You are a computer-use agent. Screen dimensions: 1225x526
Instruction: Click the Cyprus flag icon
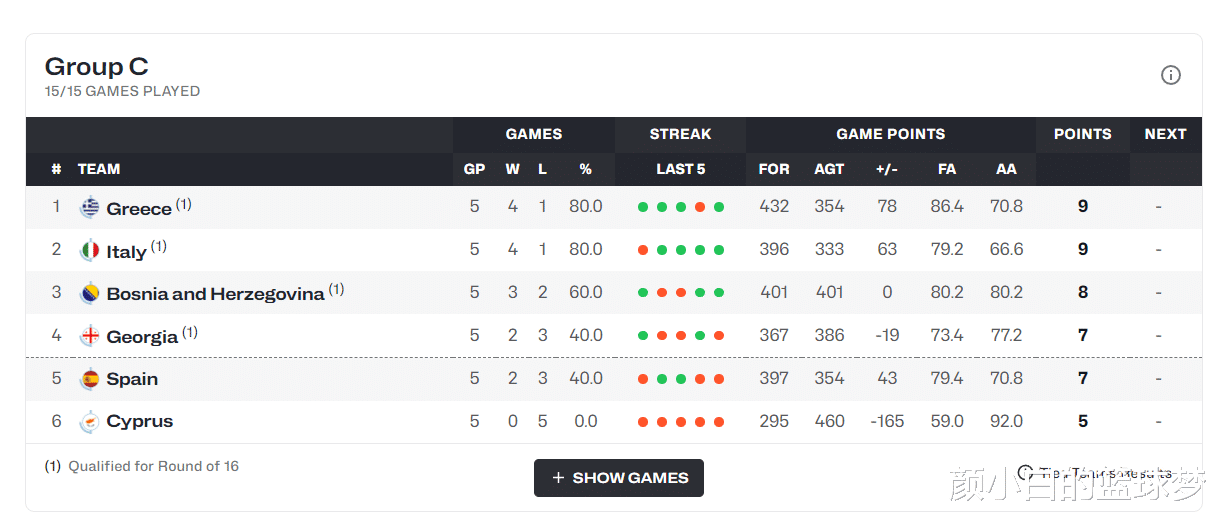point(90,421)
